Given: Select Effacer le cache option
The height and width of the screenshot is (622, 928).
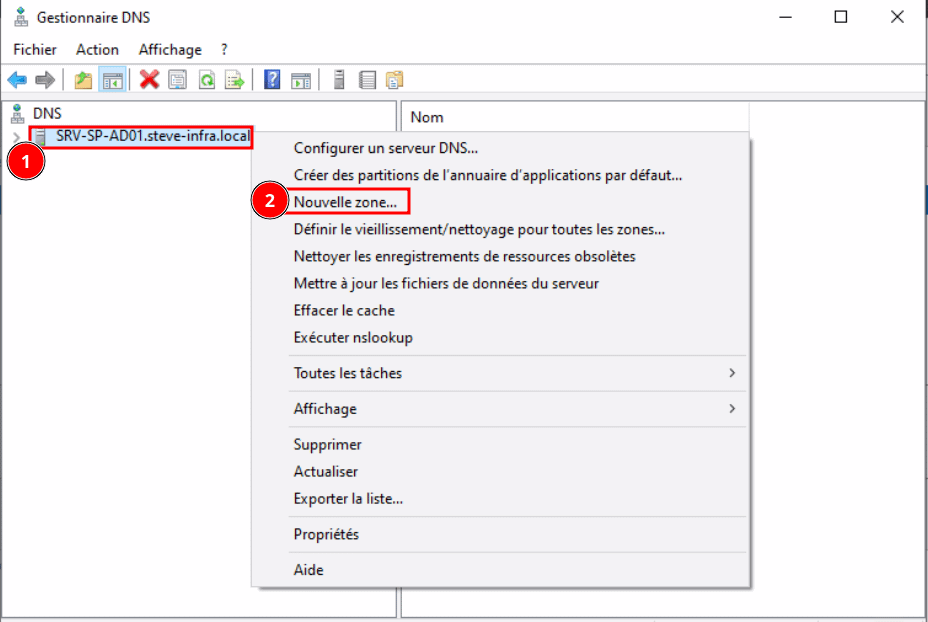Looking at the screenshot, I should tap(344, 310).
